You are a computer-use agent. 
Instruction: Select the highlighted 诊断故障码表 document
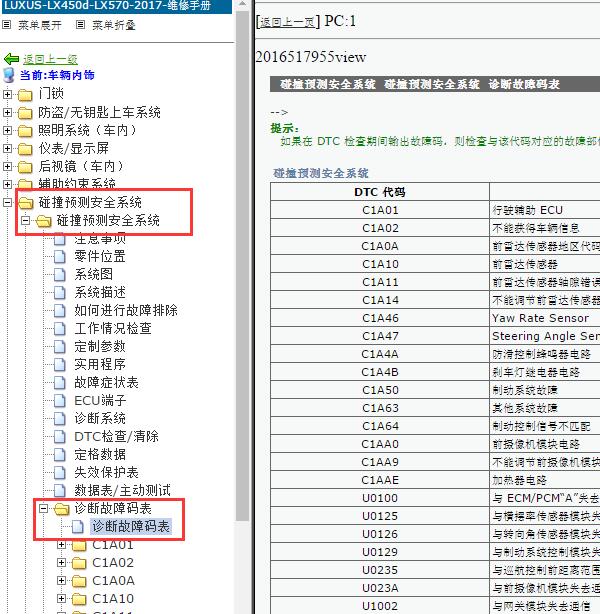[x=131, y=527]
